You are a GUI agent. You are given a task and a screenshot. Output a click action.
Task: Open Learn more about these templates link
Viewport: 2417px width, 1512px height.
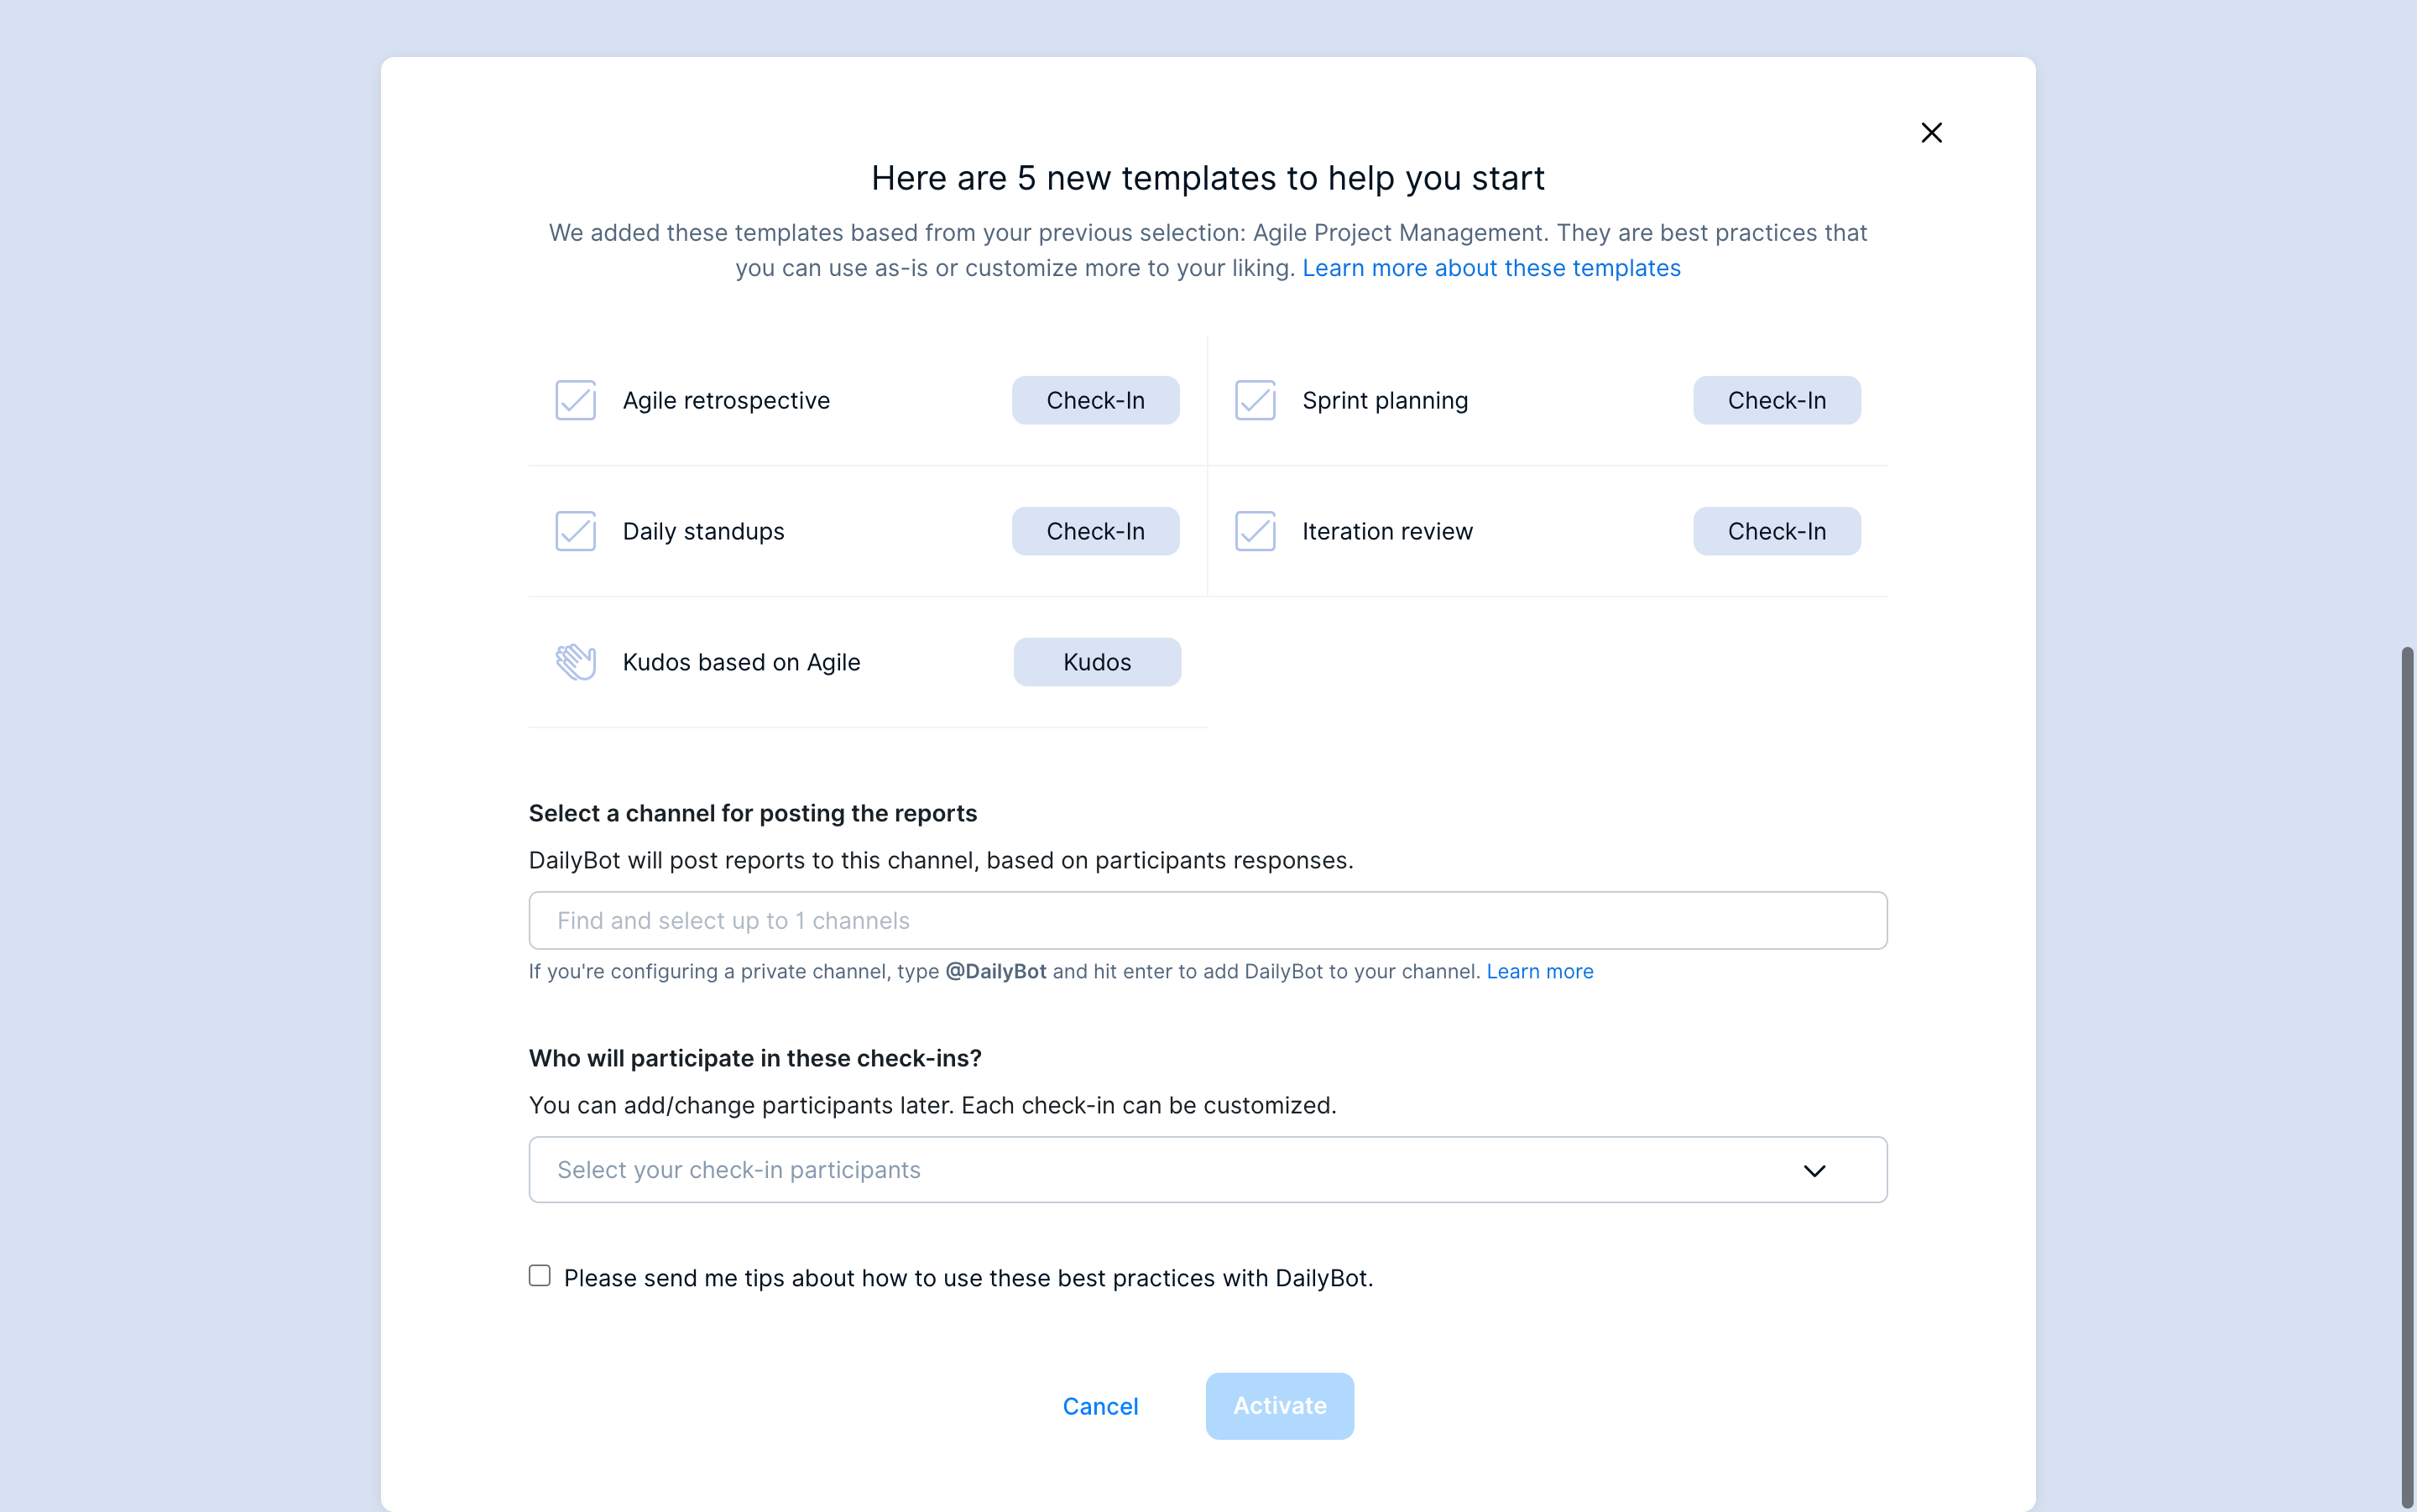(x=1491, y=268)
